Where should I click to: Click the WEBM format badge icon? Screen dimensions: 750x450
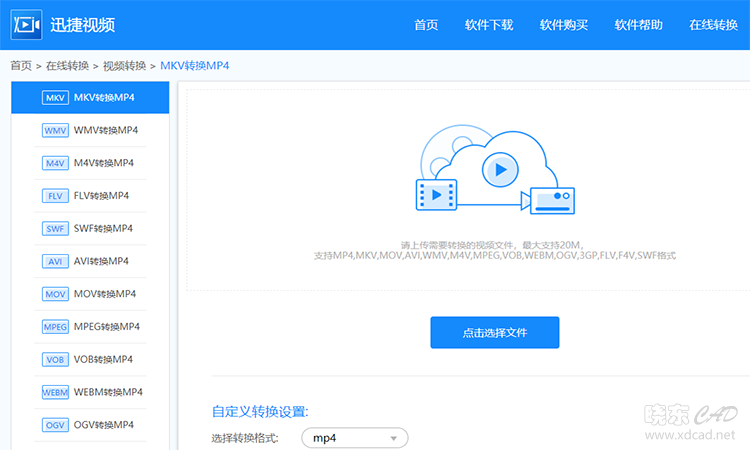55,393
